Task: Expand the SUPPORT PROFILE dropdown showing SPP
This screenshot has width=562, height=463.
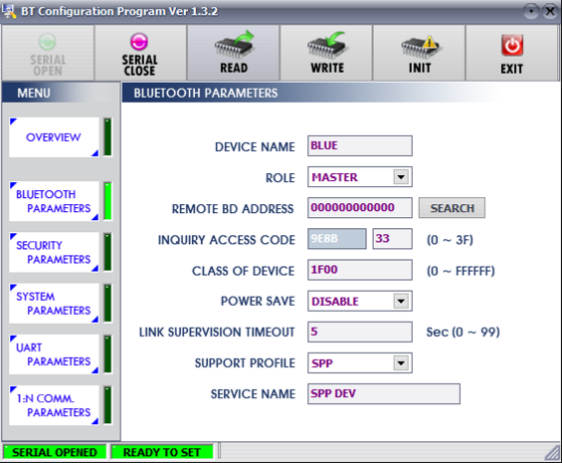Action: pyautogui.click(x=401, y=363)
